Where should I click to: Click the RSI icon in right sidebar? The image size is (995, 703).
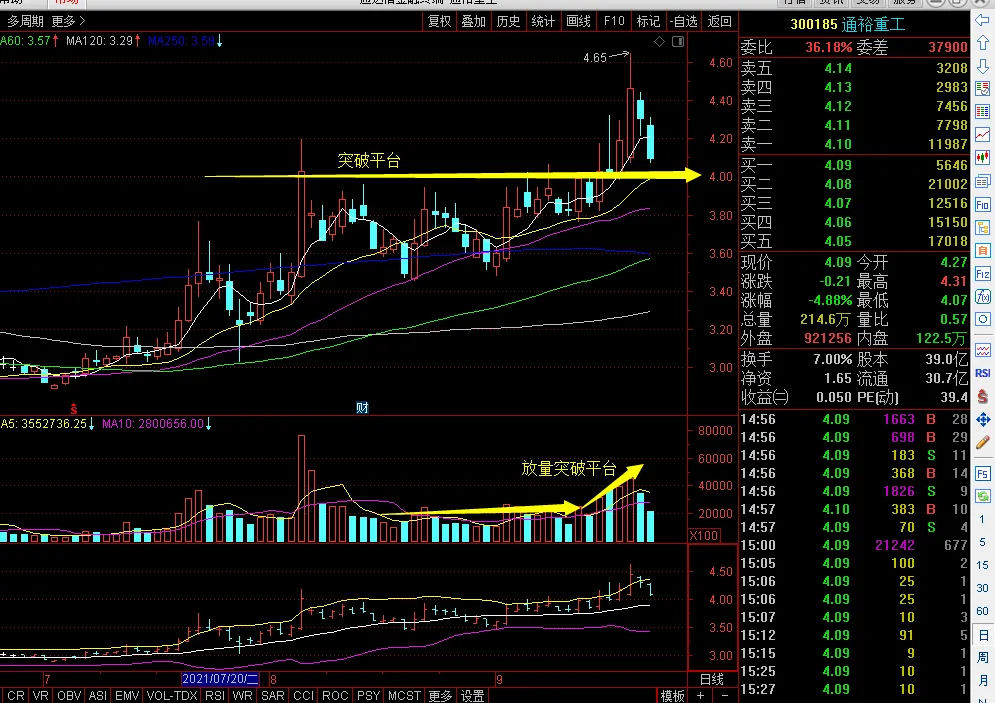pyautogui.click(x=982, y=373)
